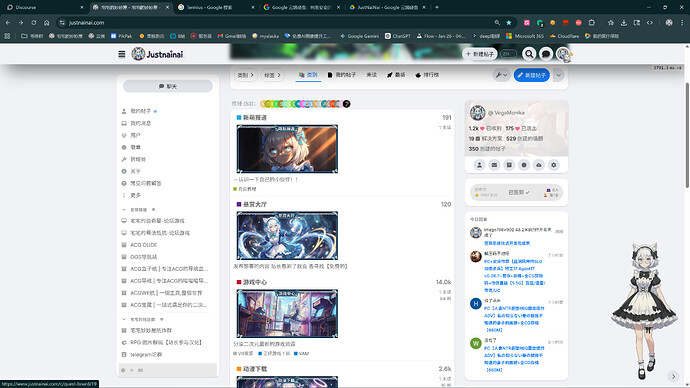Open the GGS导航站 sidebar link
The image size is (690, 388).
[143, 256]
